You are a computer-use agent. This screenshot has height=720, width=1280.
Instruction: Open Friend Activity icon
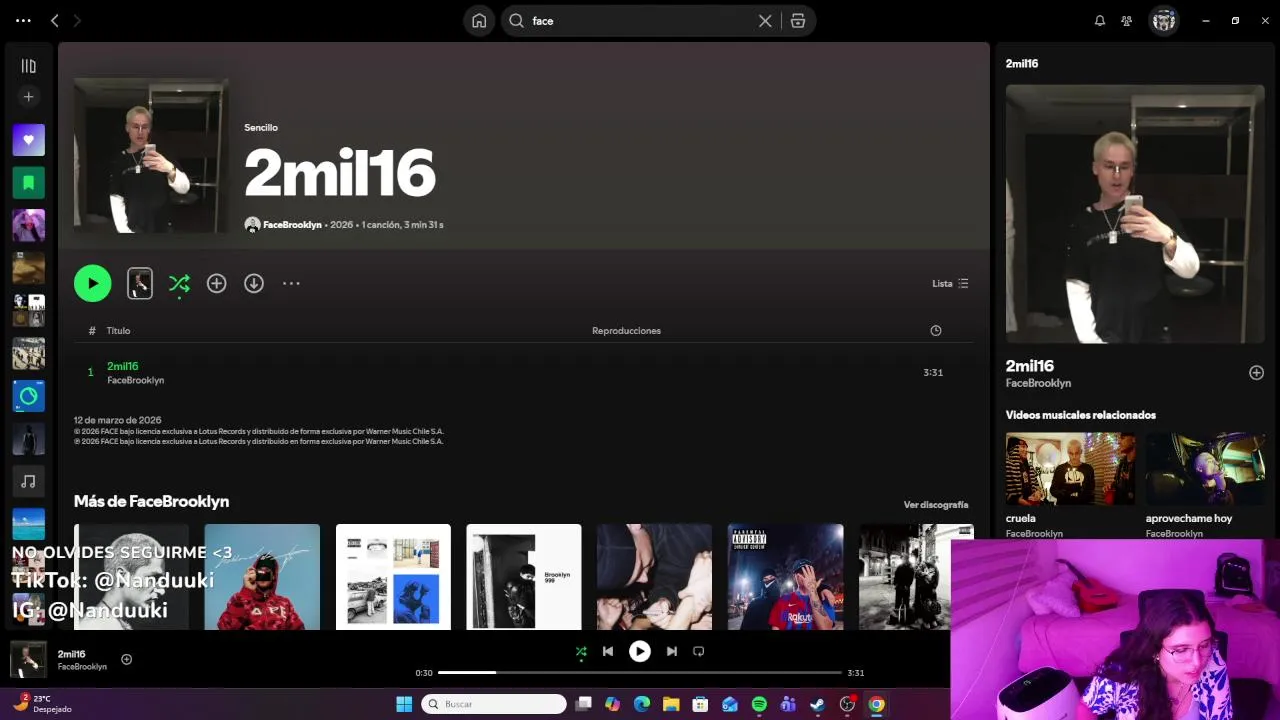click(x=1127, y=20)
